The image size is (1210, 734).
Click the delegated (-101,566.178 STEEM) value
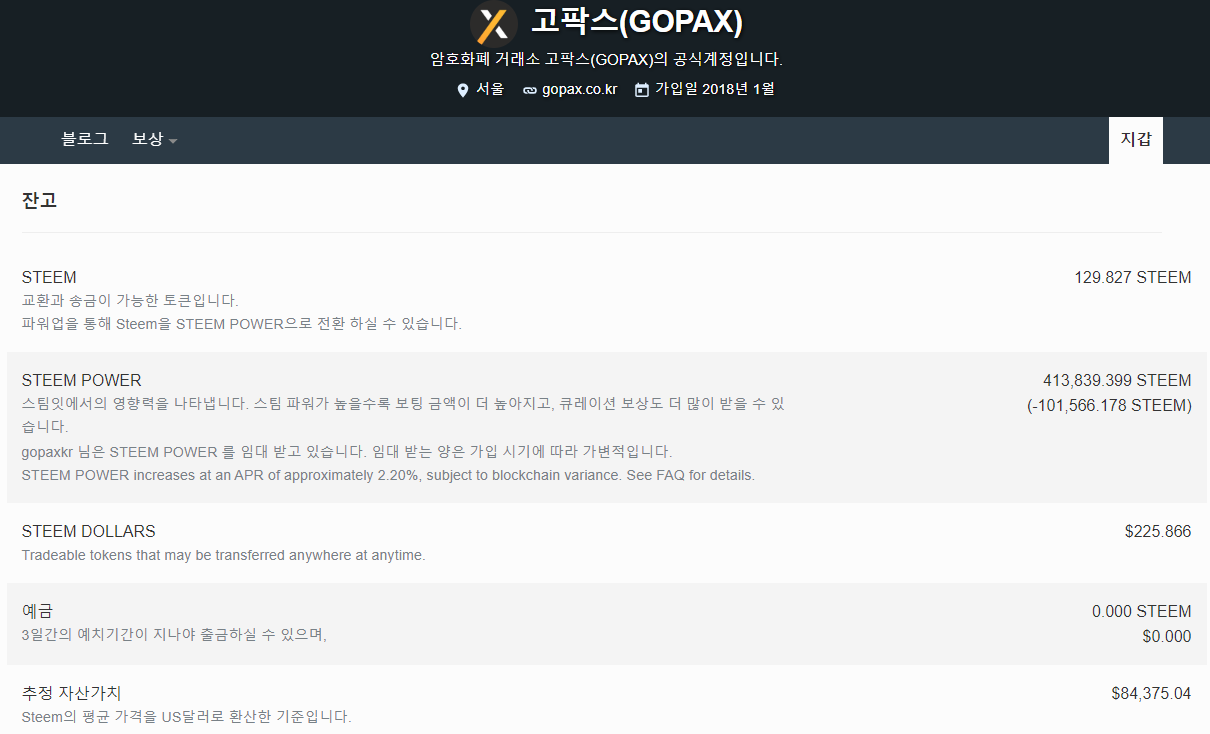[1110, 405]
